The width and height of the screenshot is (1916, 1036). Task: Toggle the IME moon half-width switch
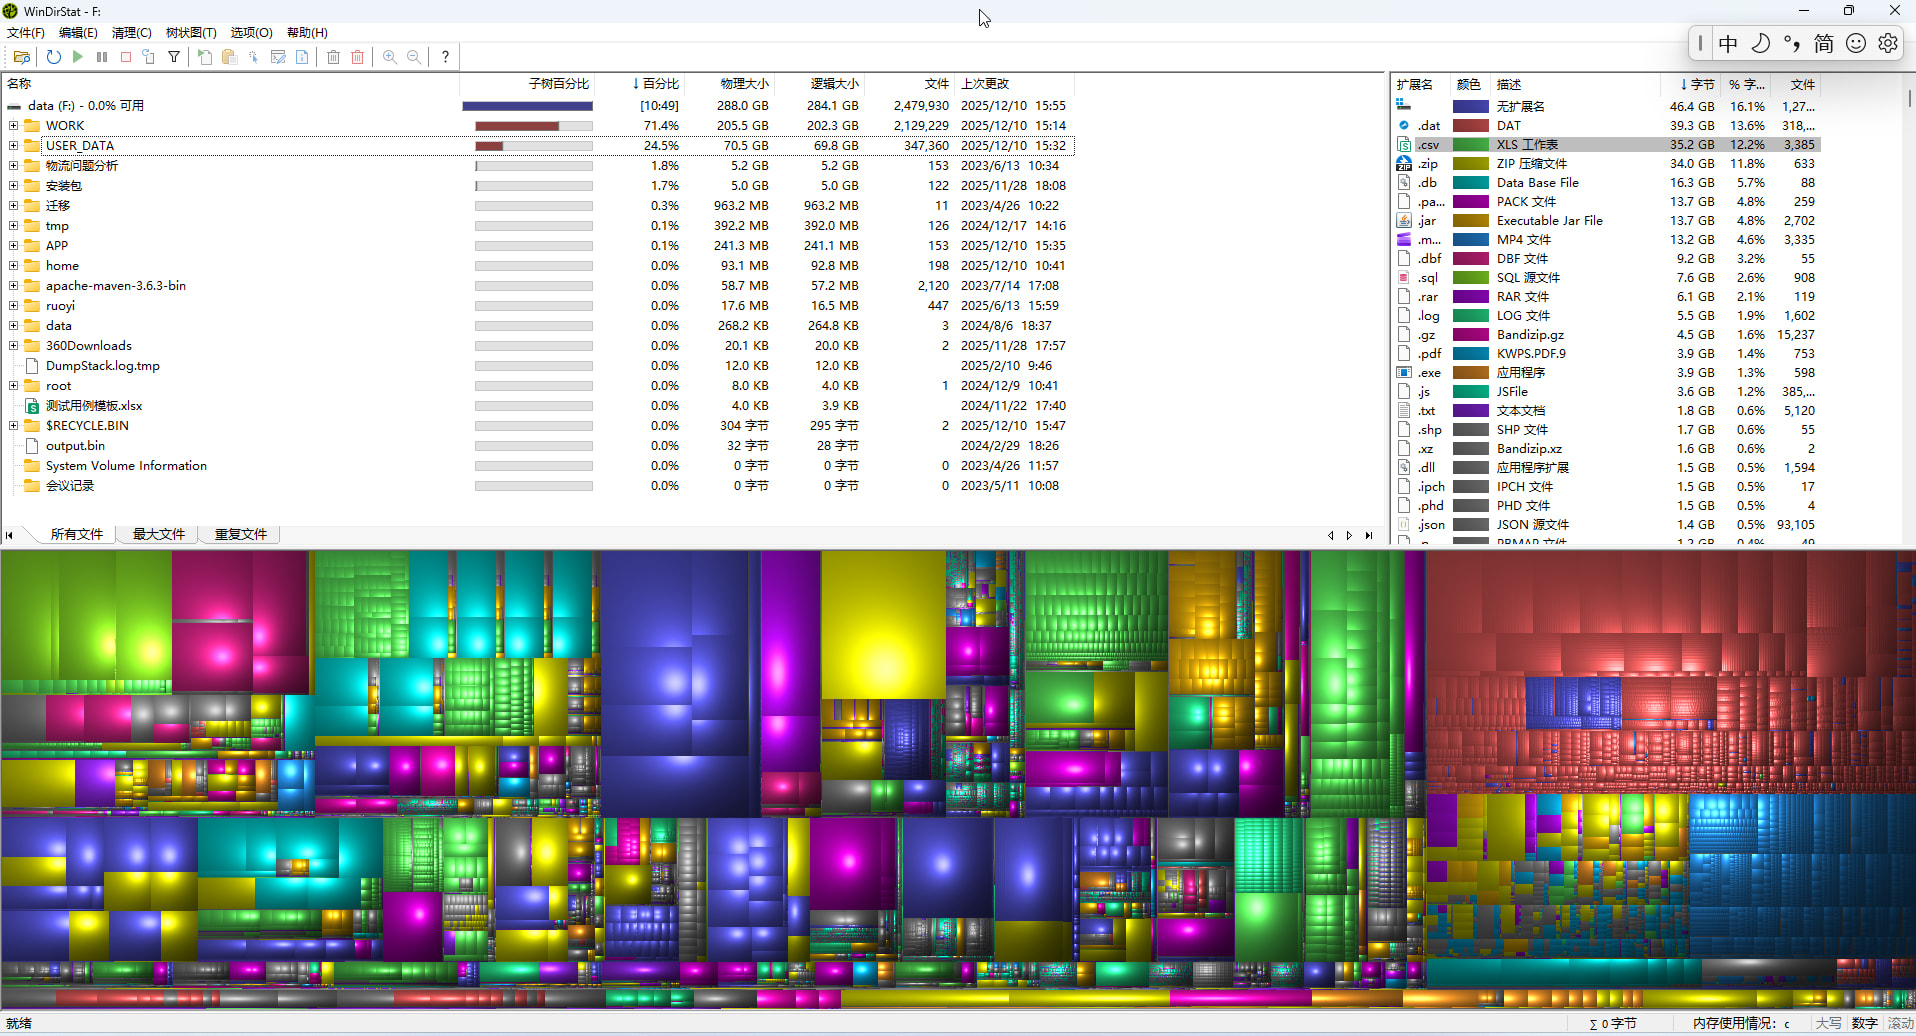1761,43
